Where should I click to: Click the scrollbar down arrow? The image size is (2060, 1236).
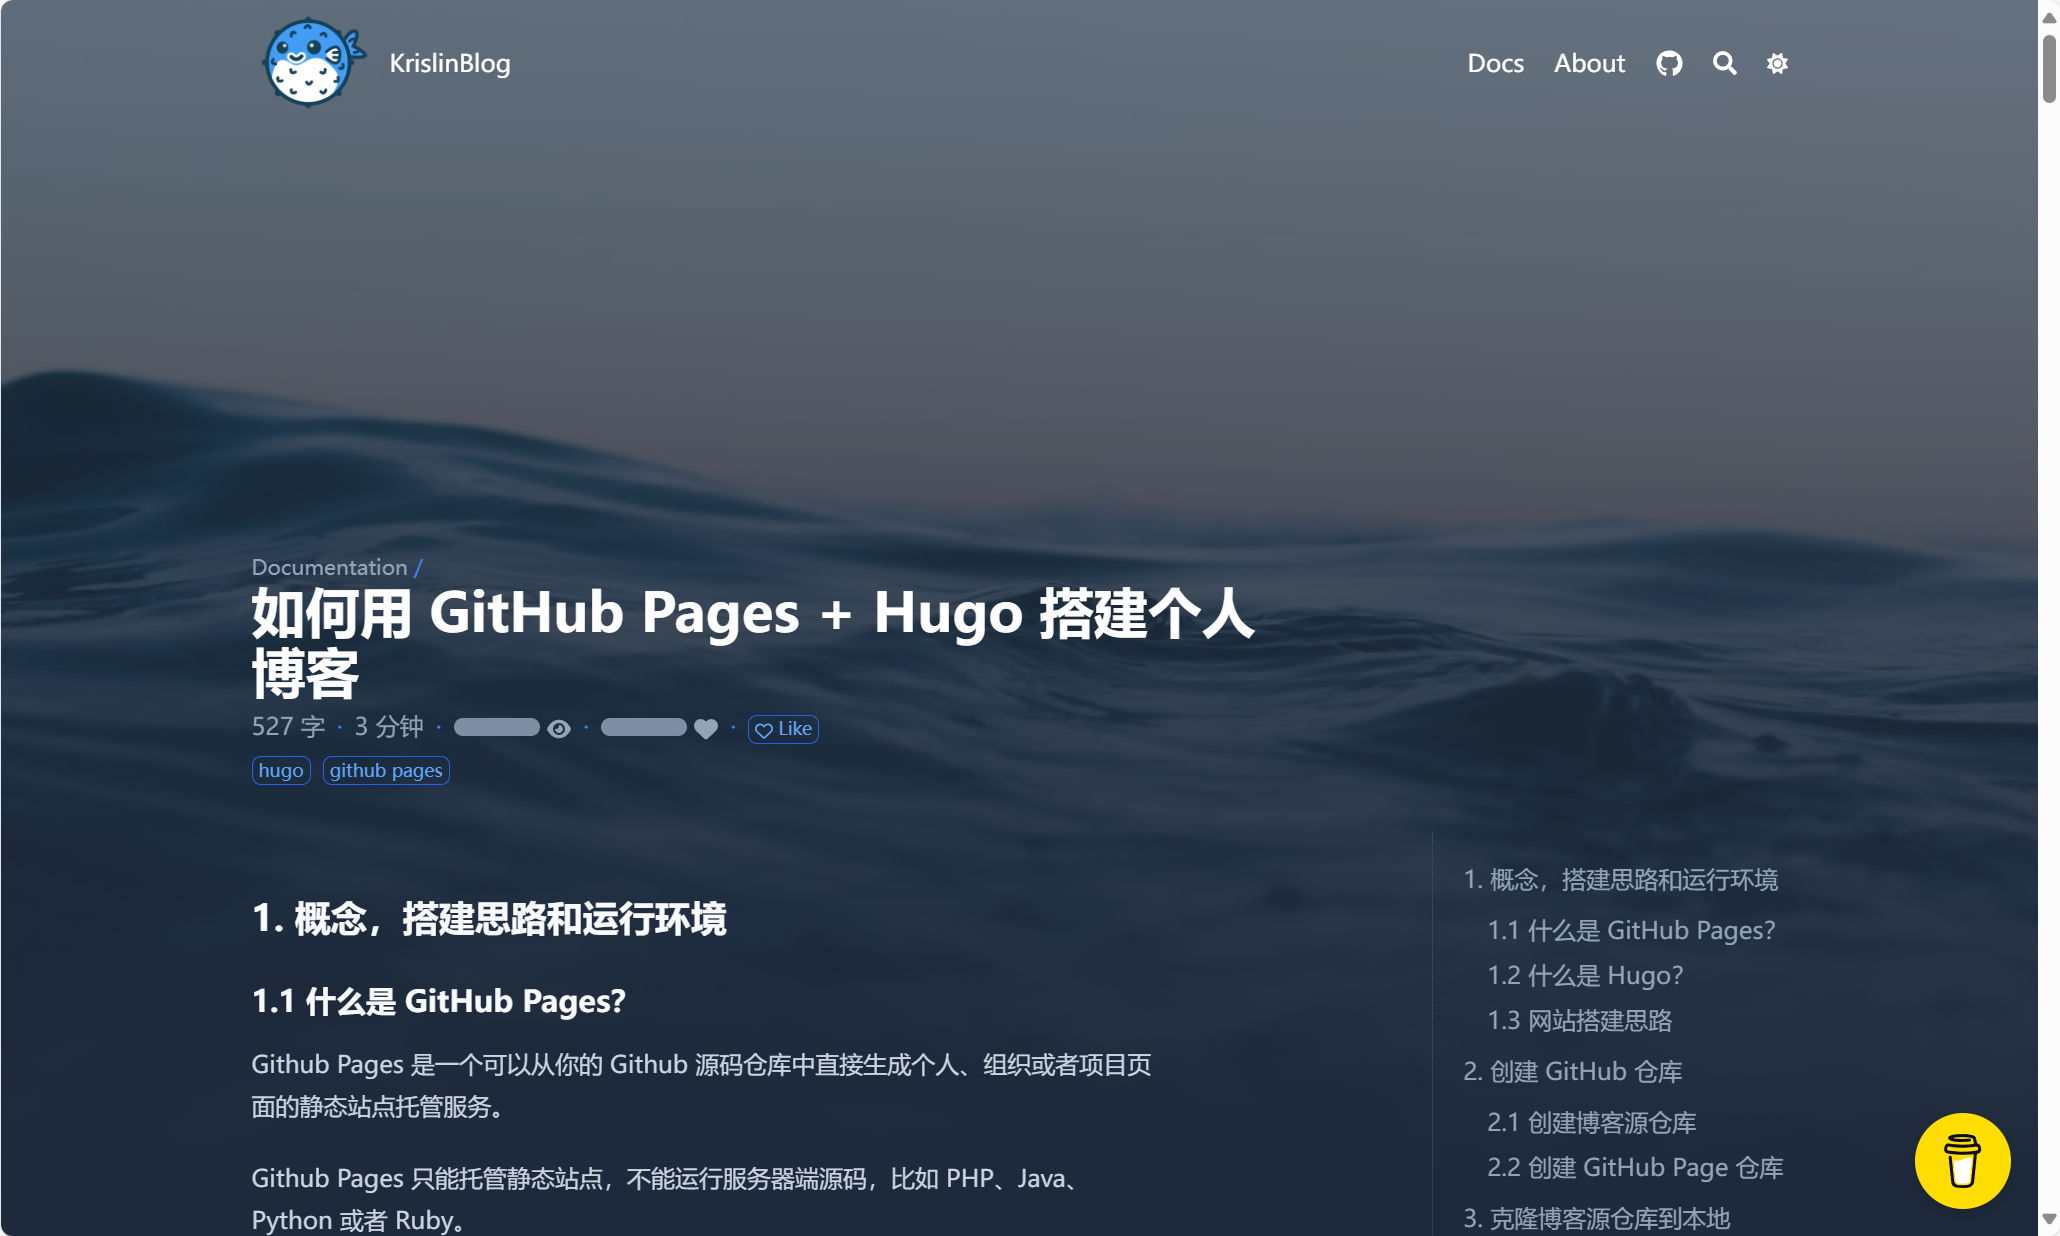(2049, 1220)
